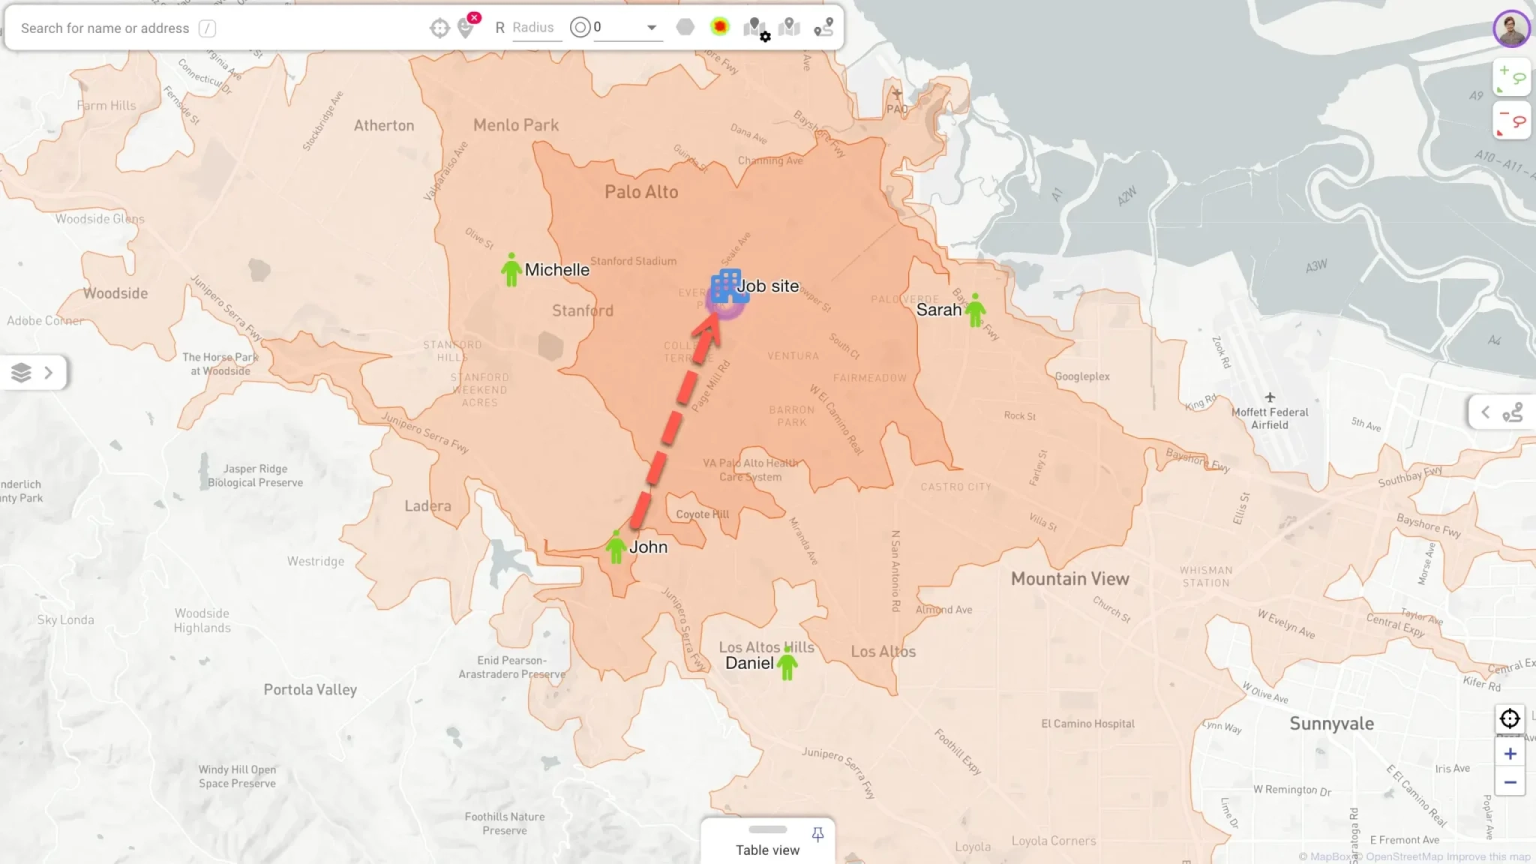Select the red subtract travel-area tool
1536x864 pixels.
[1511, 119]
